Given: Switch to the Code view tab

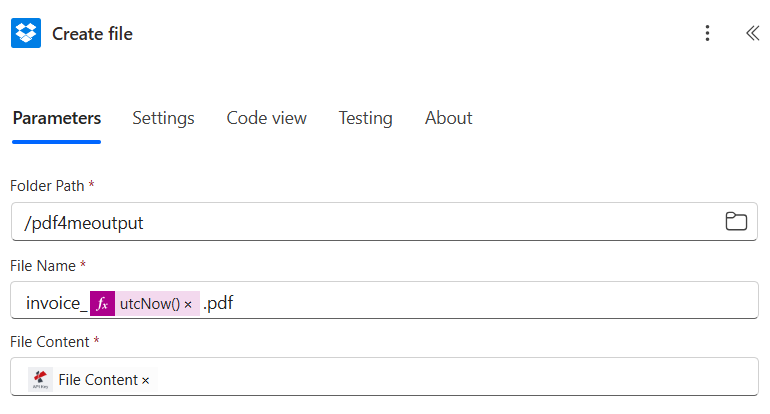Looking at the screenshot, I should (266, 118).
